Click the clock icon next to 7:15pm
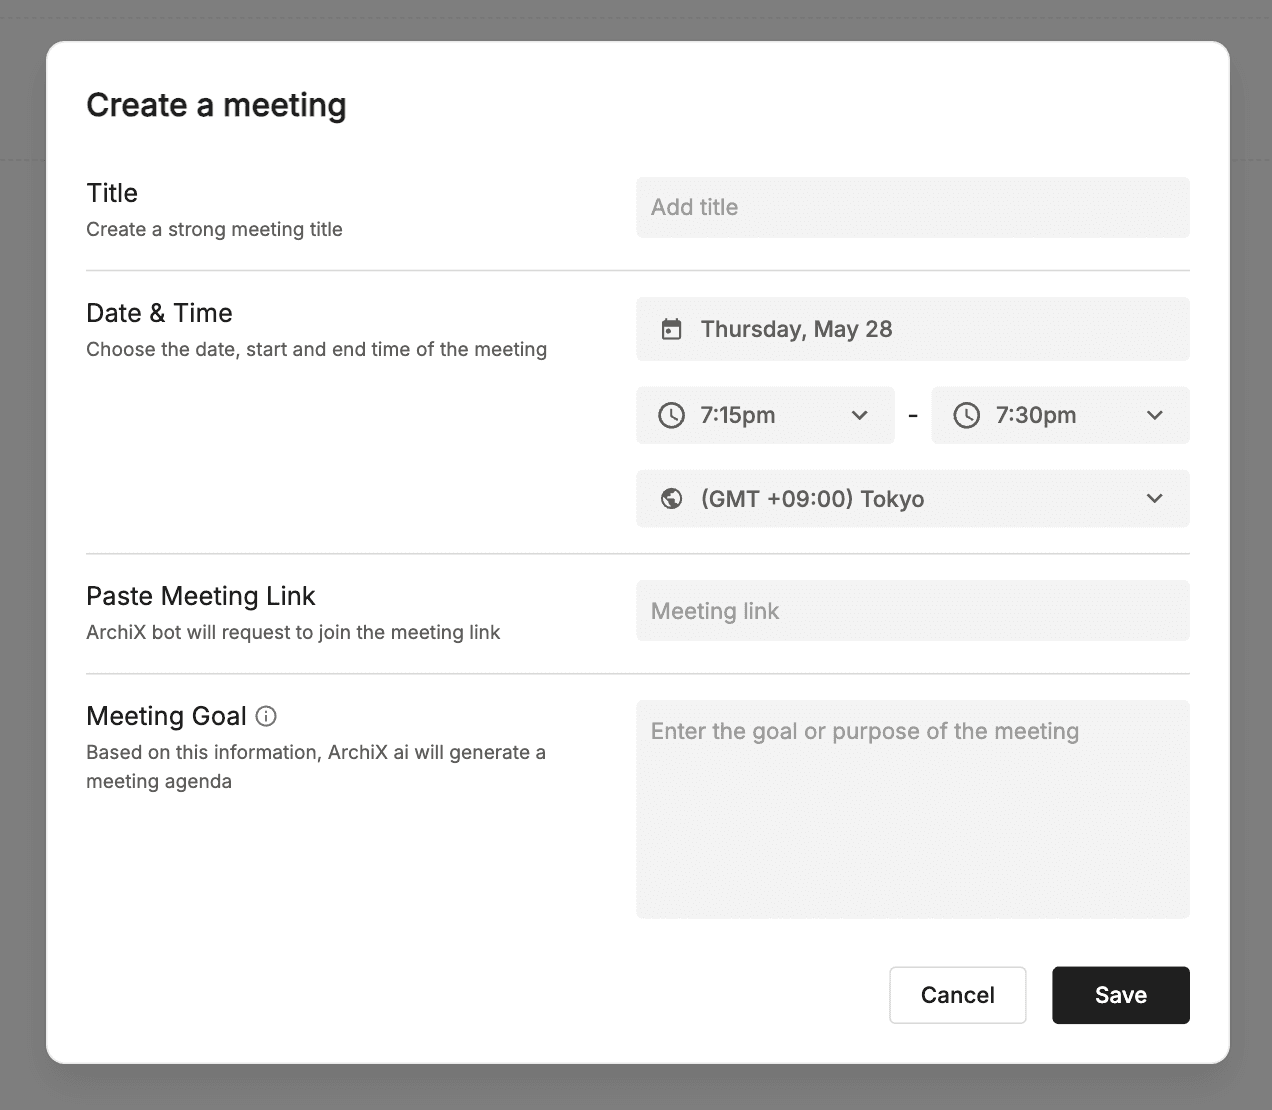 [x=671, y=415]
